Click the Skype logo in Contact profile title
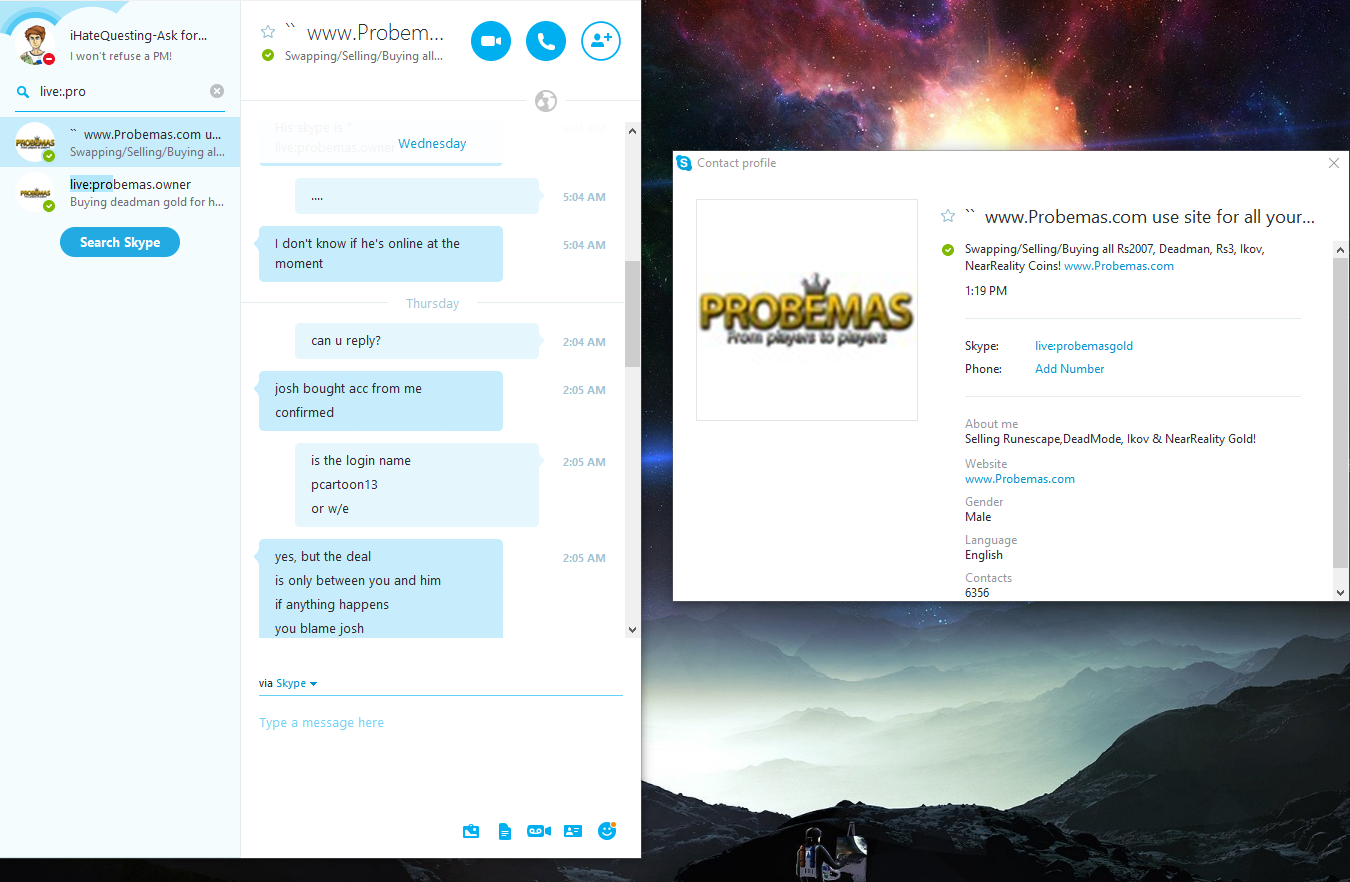 tap(684, 163)
